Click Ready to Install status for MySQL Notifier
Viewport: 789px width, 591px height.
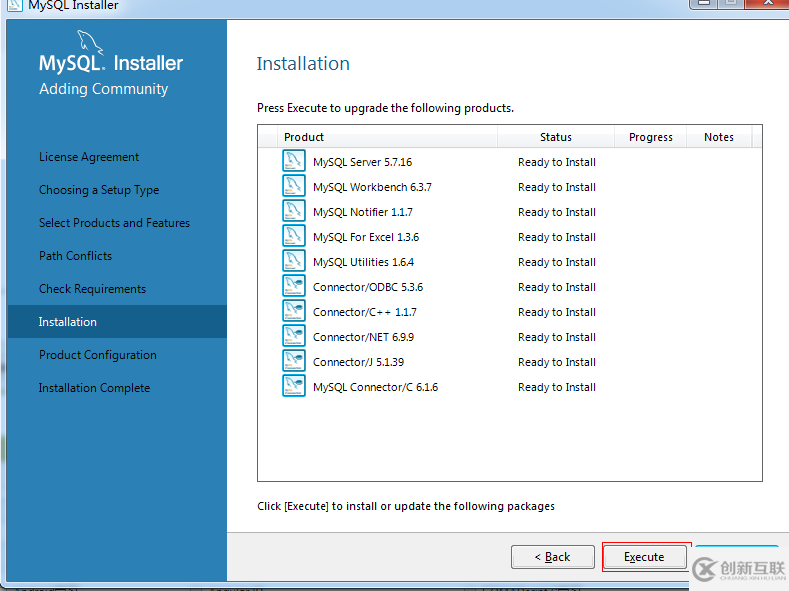coord(557,212)
